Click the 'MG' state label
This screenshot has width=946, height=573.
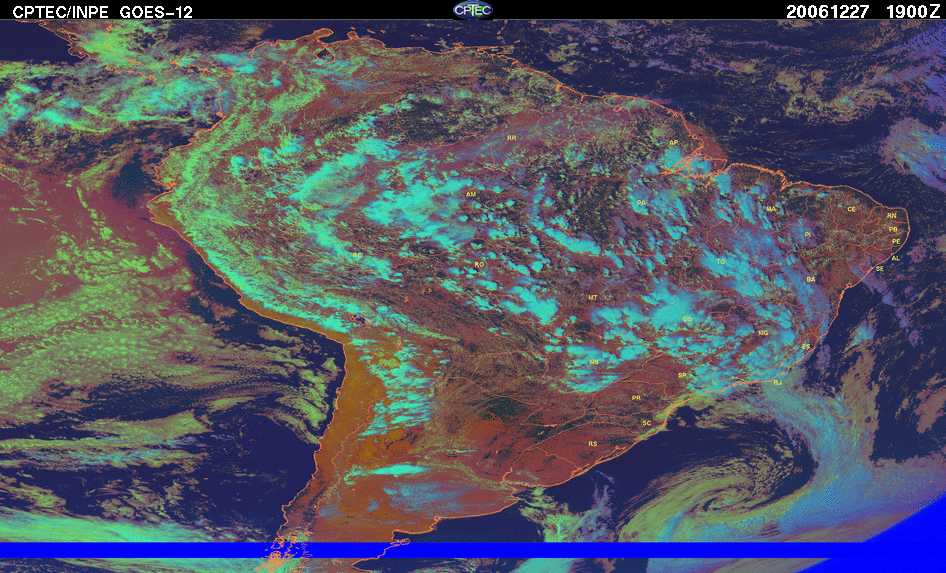(x=763, y=333)
